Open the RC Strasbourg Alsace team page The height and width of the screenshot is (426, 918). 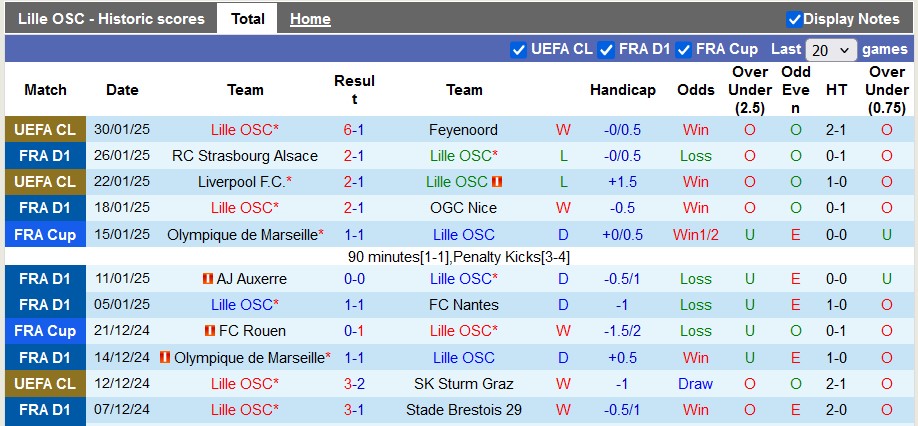click(x=245, y=156)
